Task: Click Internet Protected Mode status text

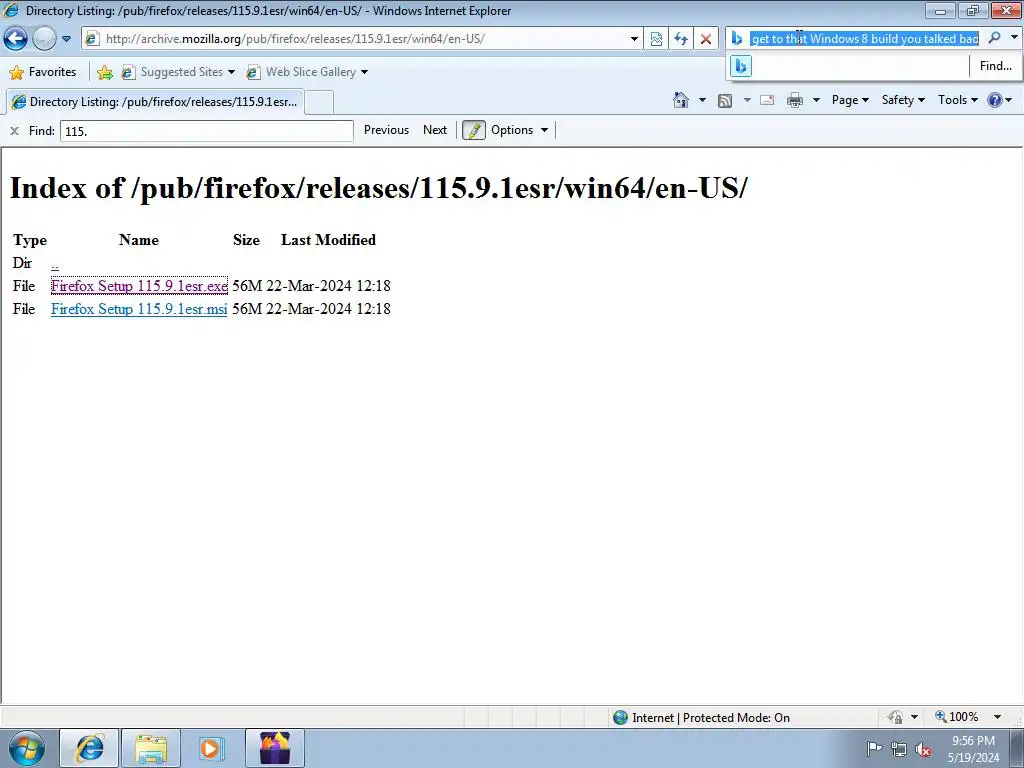Action: pyautogui.click(x=711, y=718)
